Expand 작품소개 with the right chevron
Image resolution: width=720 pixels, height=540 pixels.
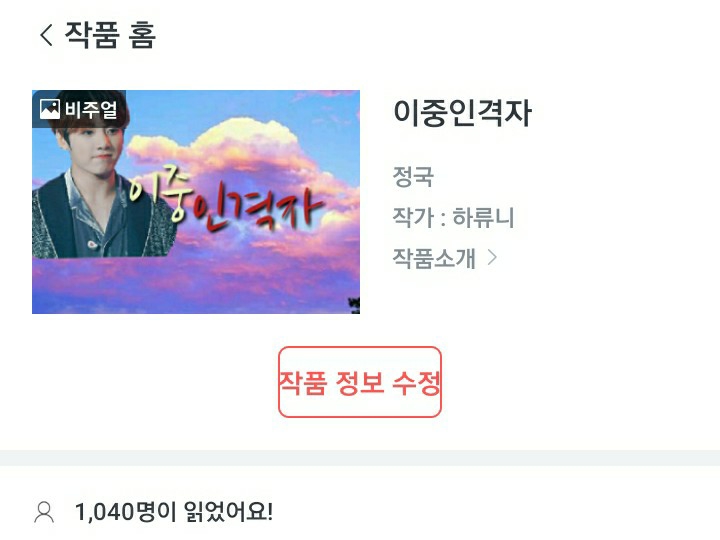(x=492, y=258)
